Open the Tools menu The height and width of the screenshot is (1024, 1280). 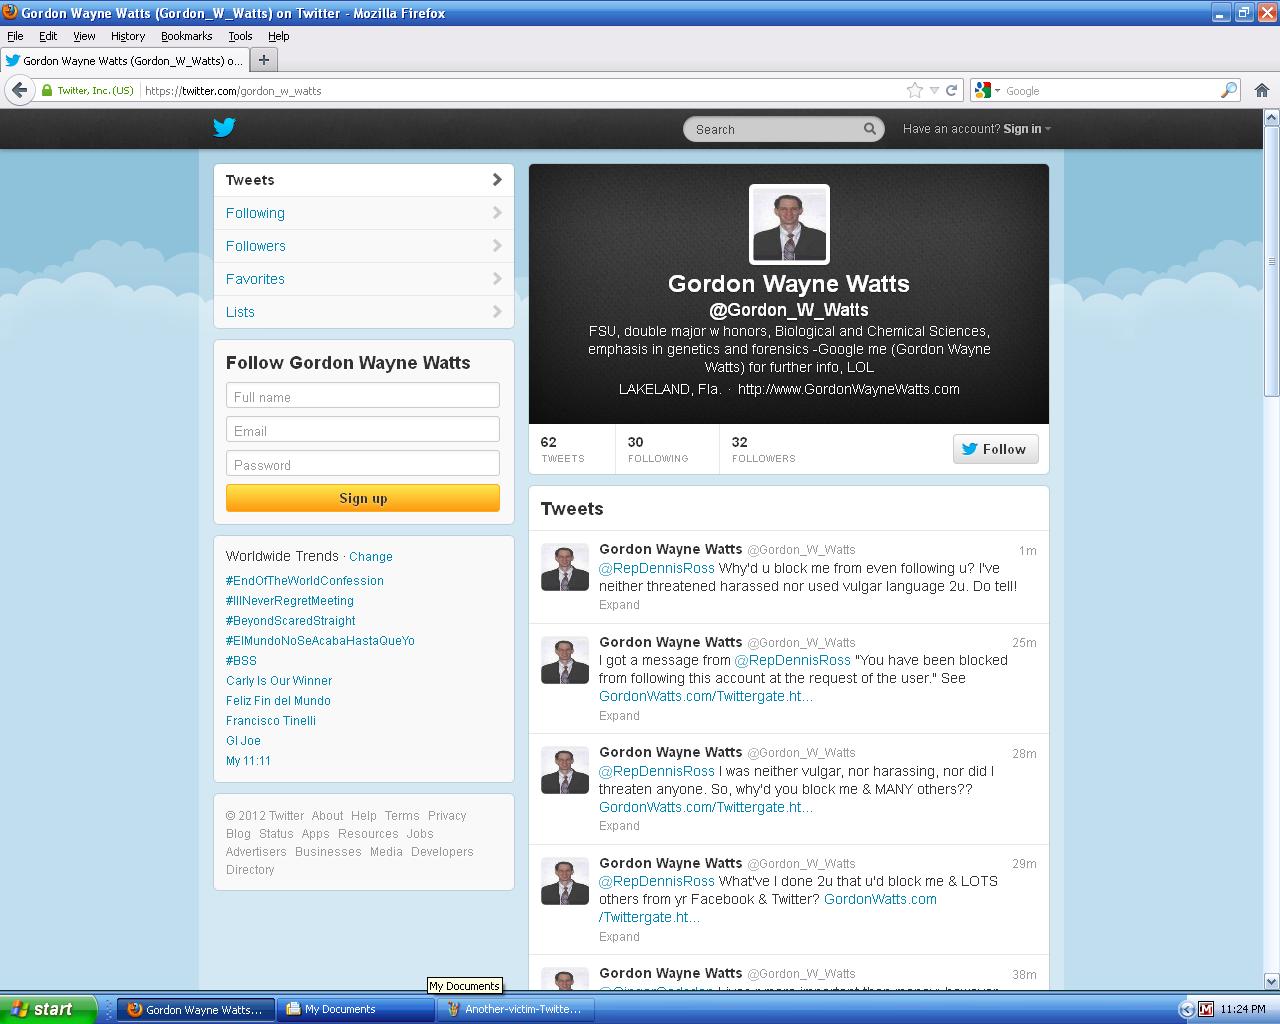(240, 36)
